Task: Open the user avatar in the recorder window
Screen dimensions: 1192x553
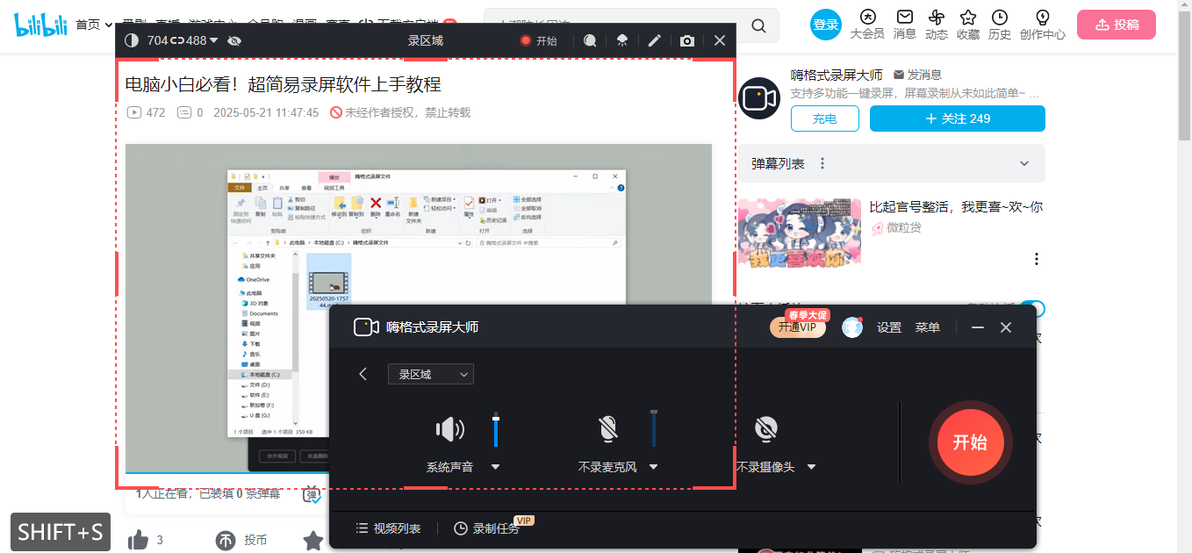Action: pos(852,328)
